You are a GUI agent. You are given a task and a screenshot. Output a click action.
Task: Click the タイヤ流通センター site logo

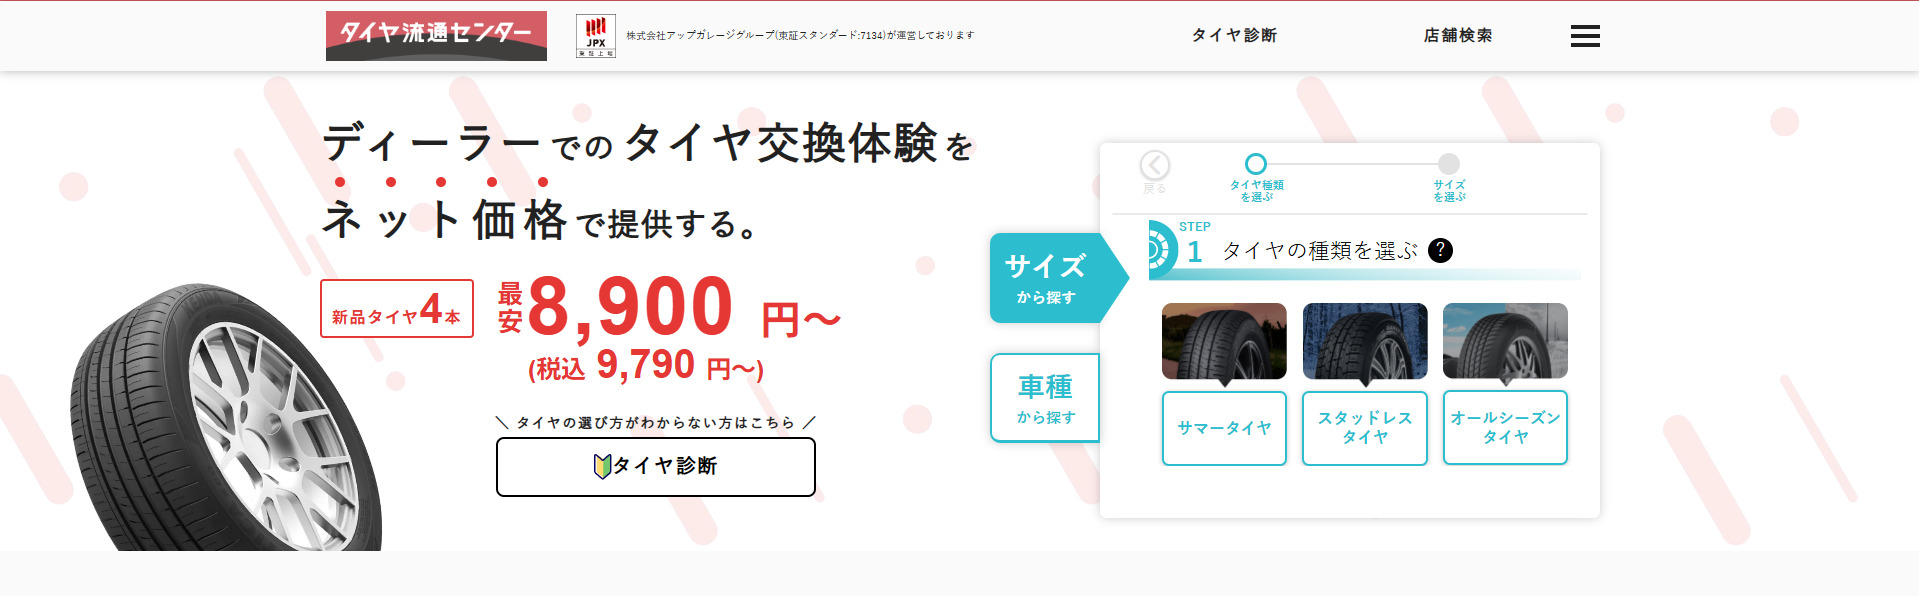(x=436, y=36)
